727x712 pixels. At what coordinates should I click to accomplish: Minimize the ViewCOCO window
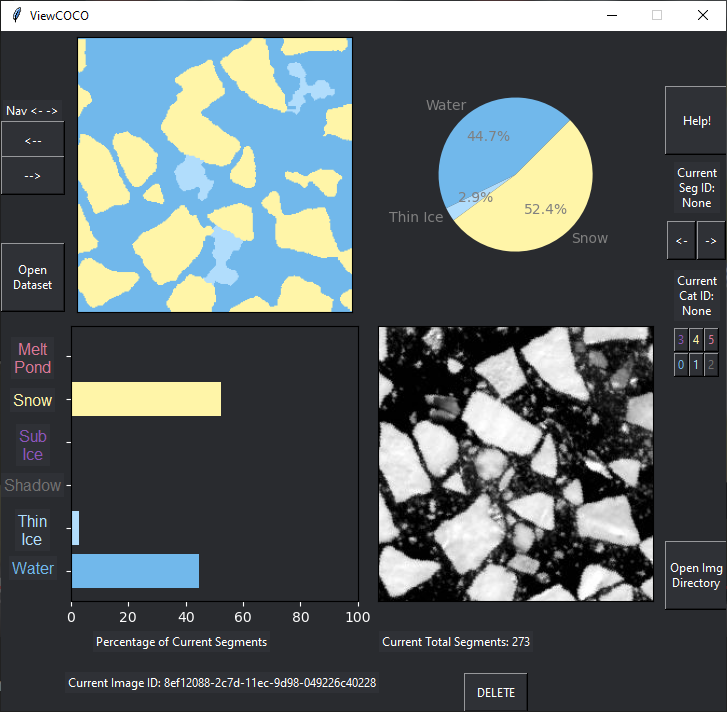click(x=612, y=15)
